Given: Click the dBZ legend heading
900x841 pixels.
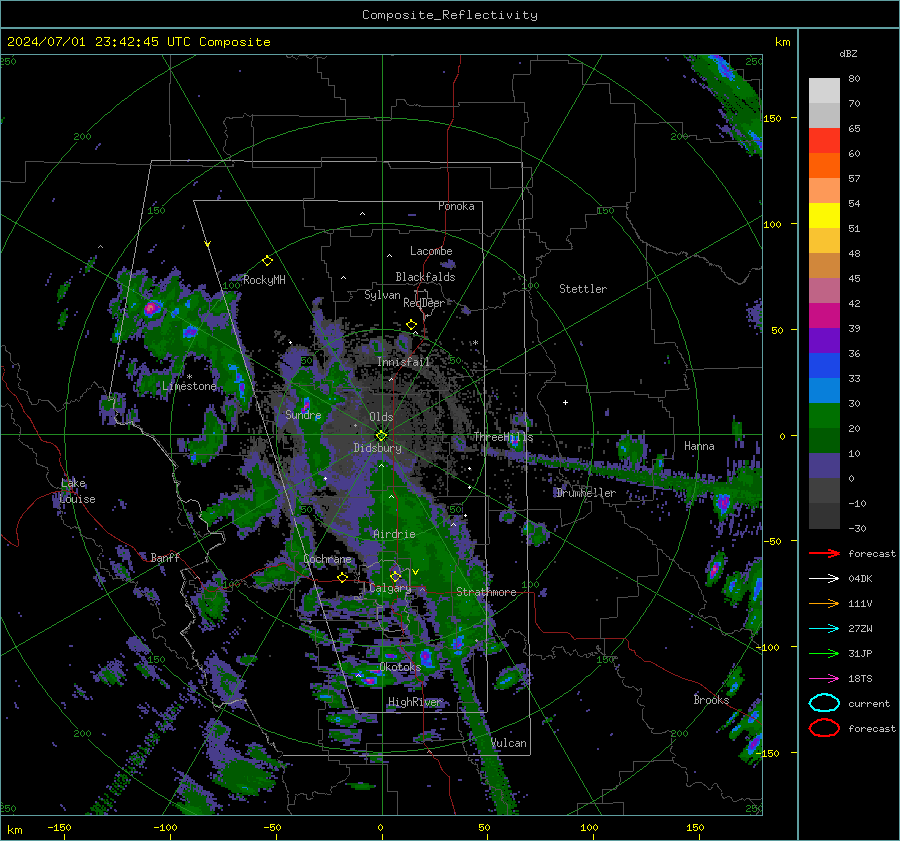Looking at the screenshot, I should [x=848, y=53].
